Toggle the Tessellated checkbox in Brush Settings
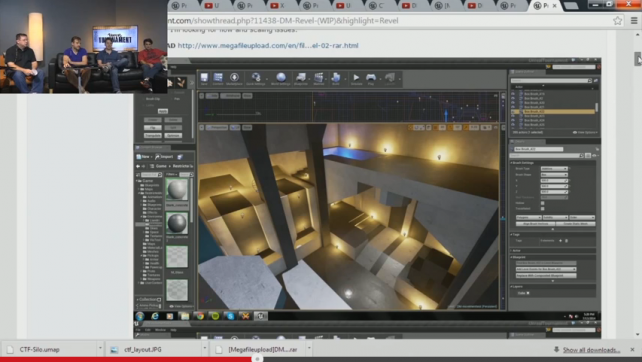Screen dimensions: 642x362 click(543, 208)
